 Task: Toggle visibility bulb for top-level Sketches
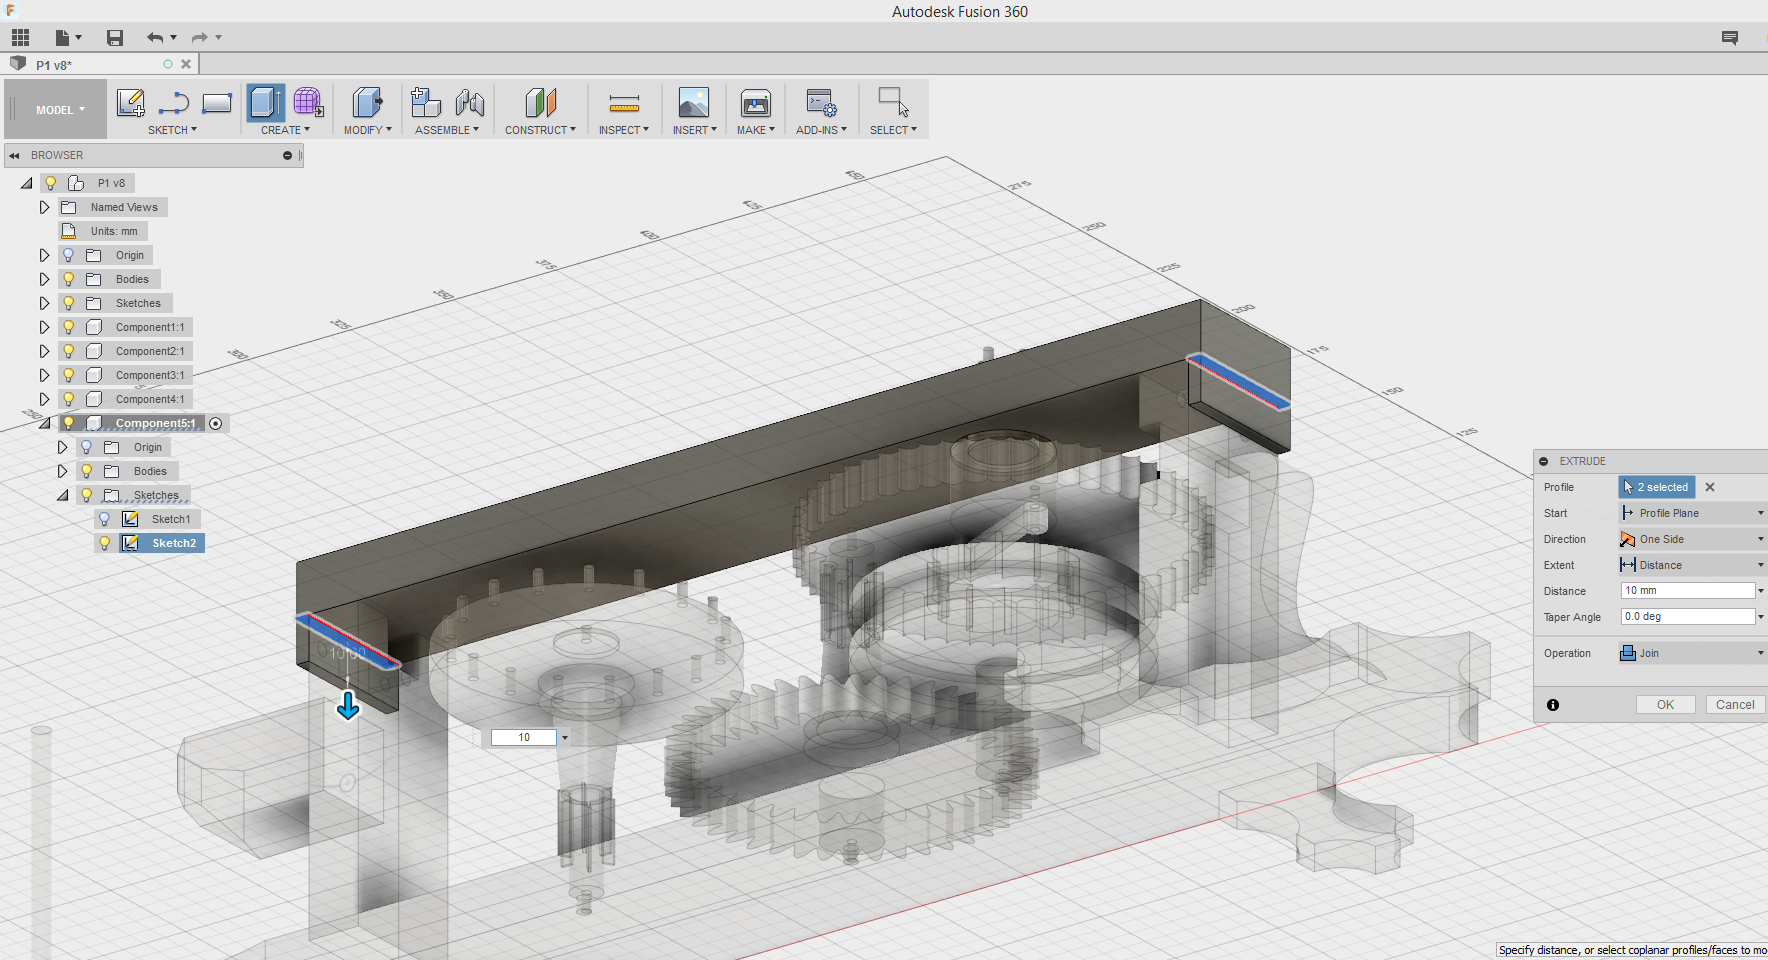[69, 303]
